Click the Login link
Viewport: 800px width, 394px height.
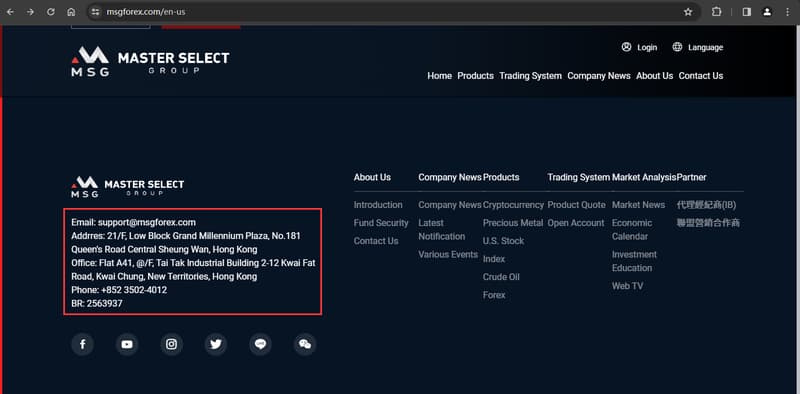click(639, 47)
